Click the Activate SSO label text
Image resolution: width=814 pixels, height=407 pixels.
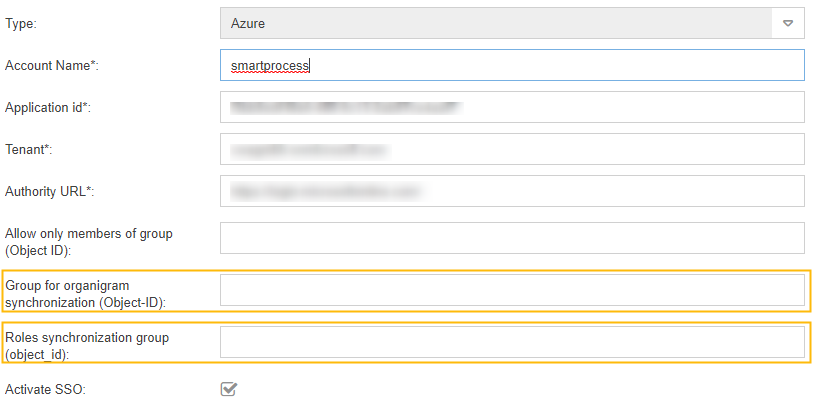tap(45, 388)
